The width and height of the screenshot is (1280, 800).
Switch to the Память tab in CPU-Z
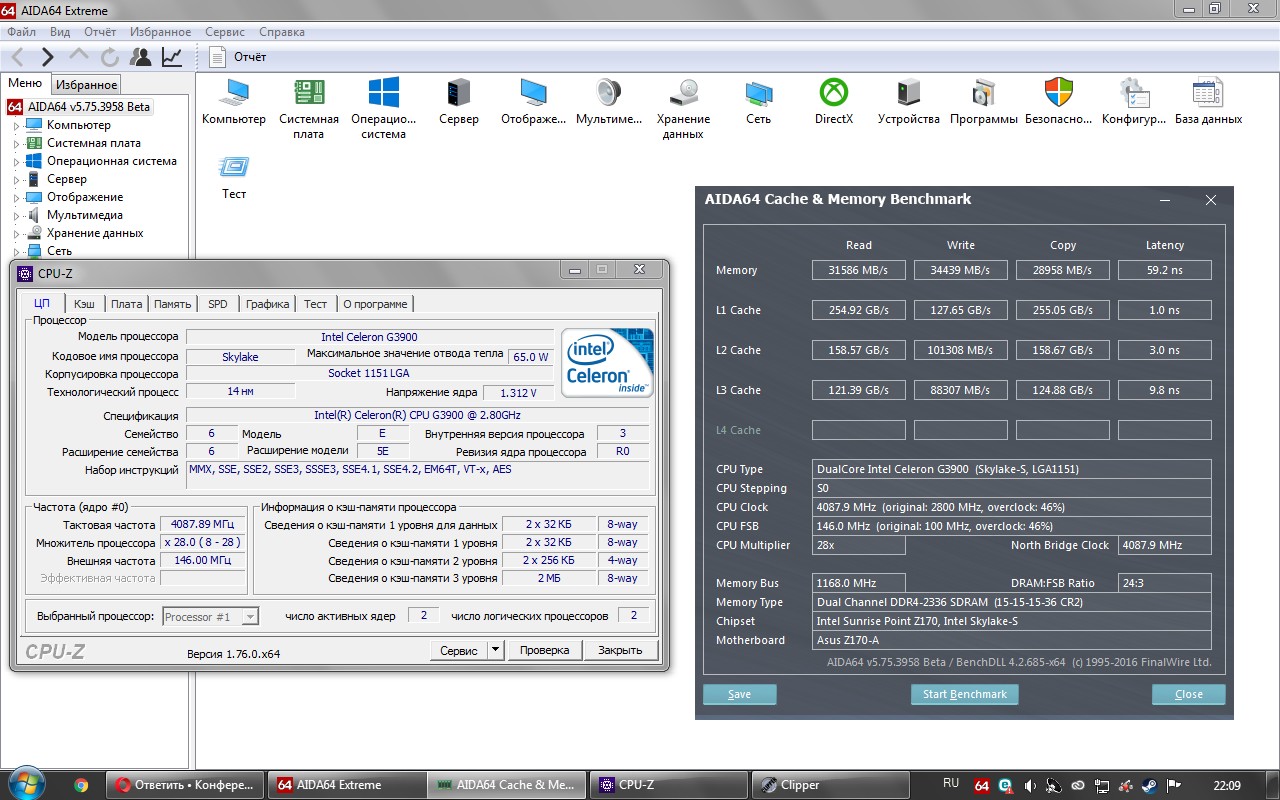173,304
